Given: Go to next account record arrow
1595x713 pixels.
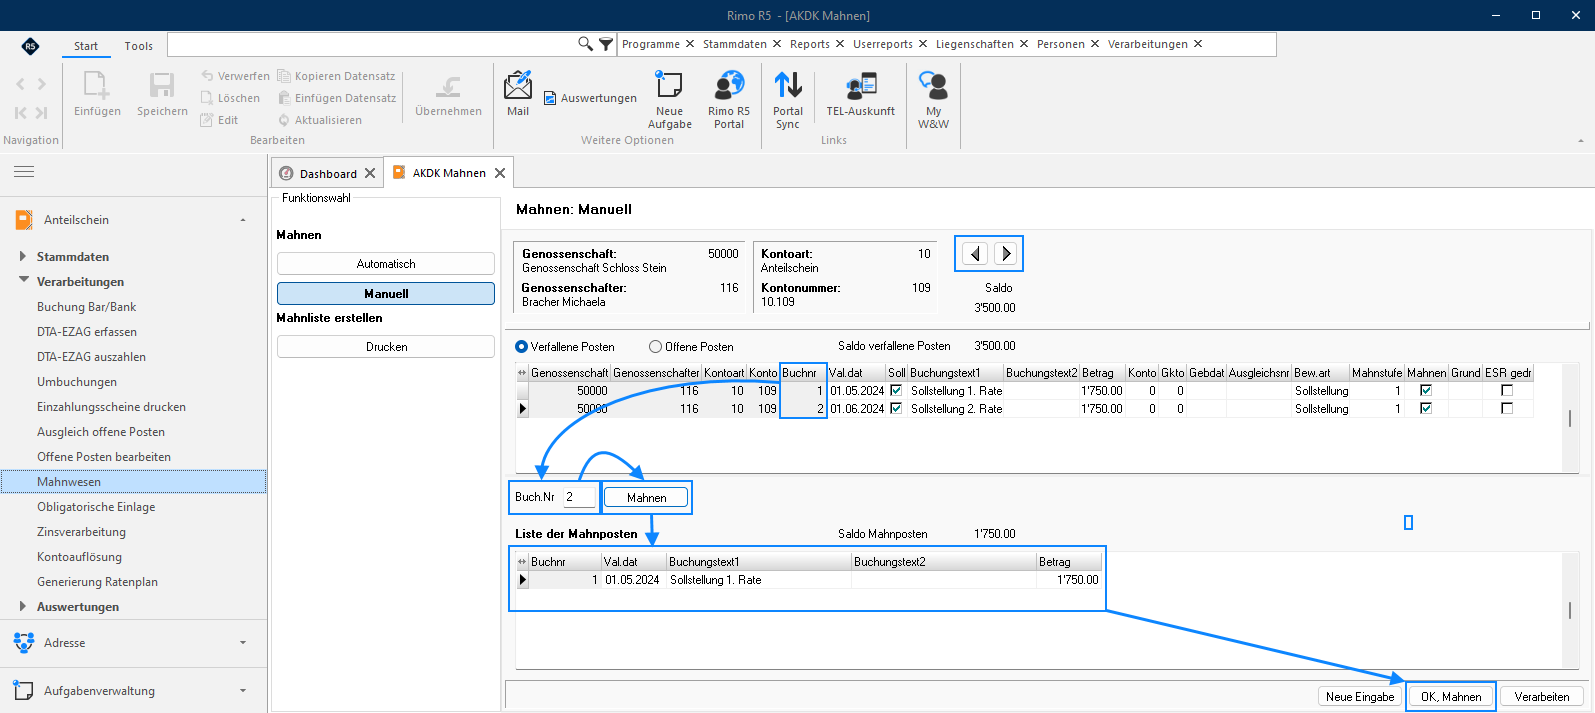Looking at the screenshot, I should 1006,254.
